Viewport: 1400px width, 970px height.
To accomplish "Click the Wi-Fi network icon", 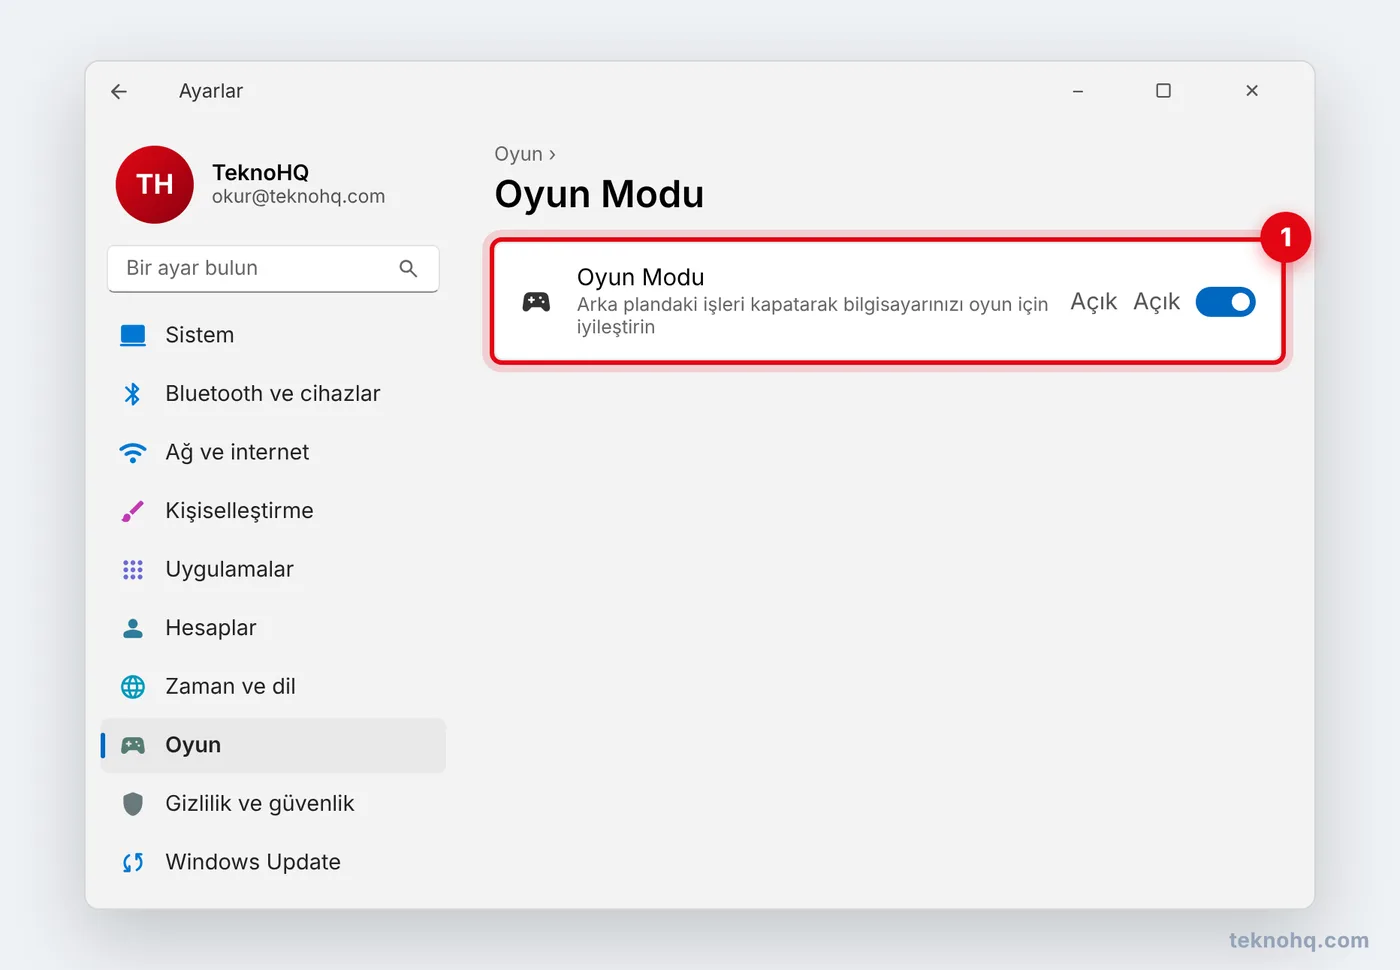I will (133, 453).
